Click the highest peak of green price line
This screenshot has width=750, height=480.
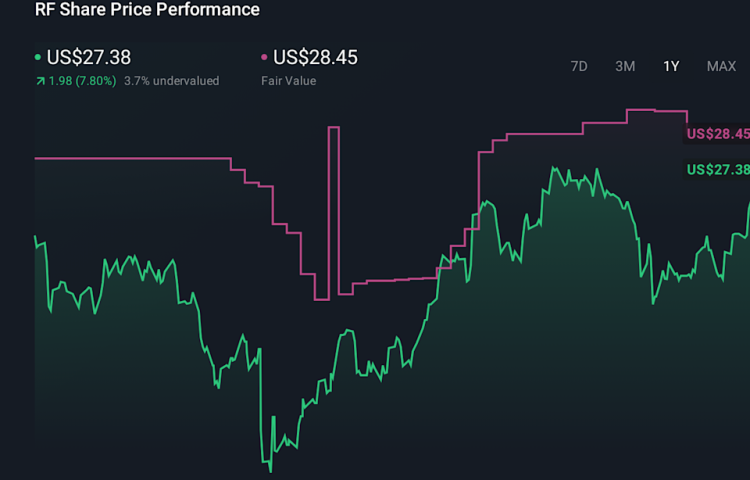click(552, 169)
